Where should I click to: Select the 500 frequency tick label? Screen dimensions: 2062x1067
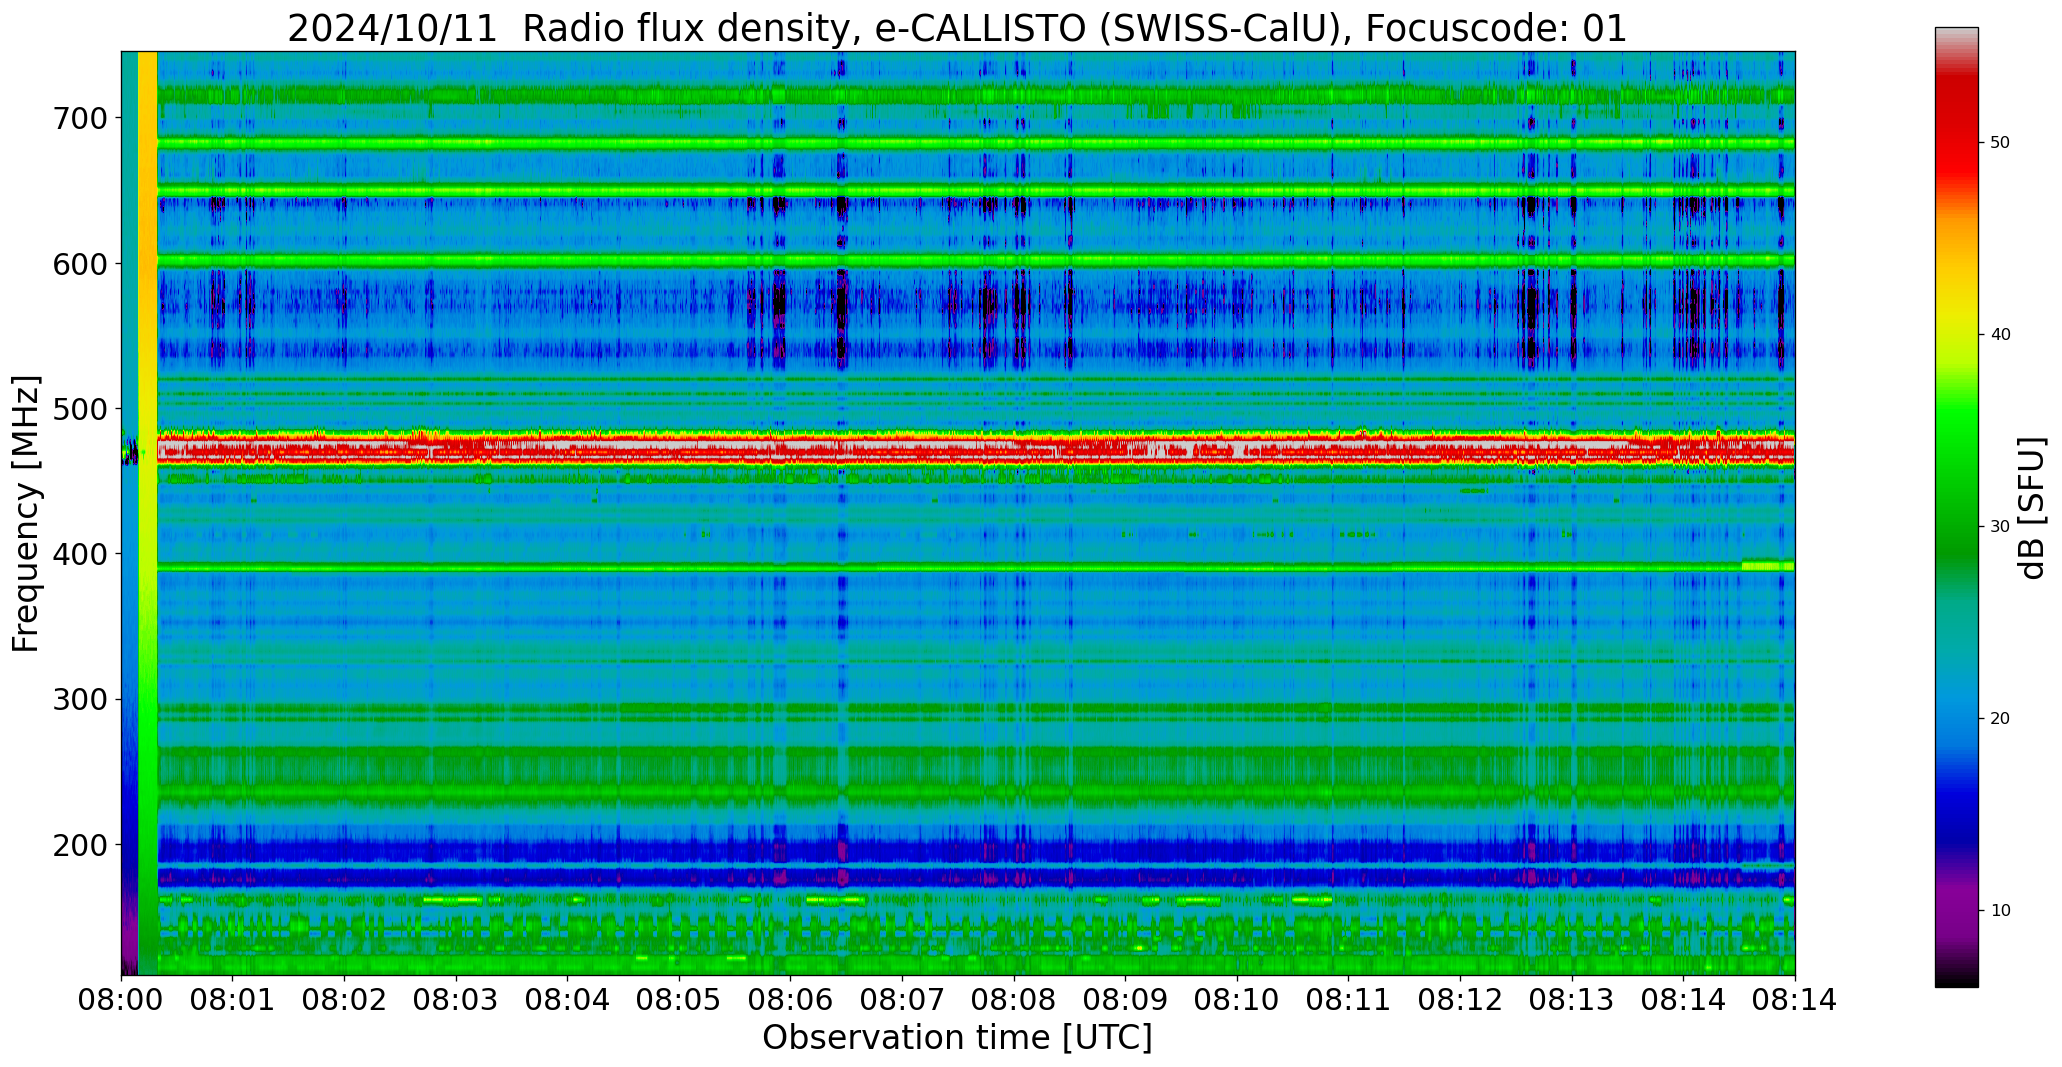(78, 409)
